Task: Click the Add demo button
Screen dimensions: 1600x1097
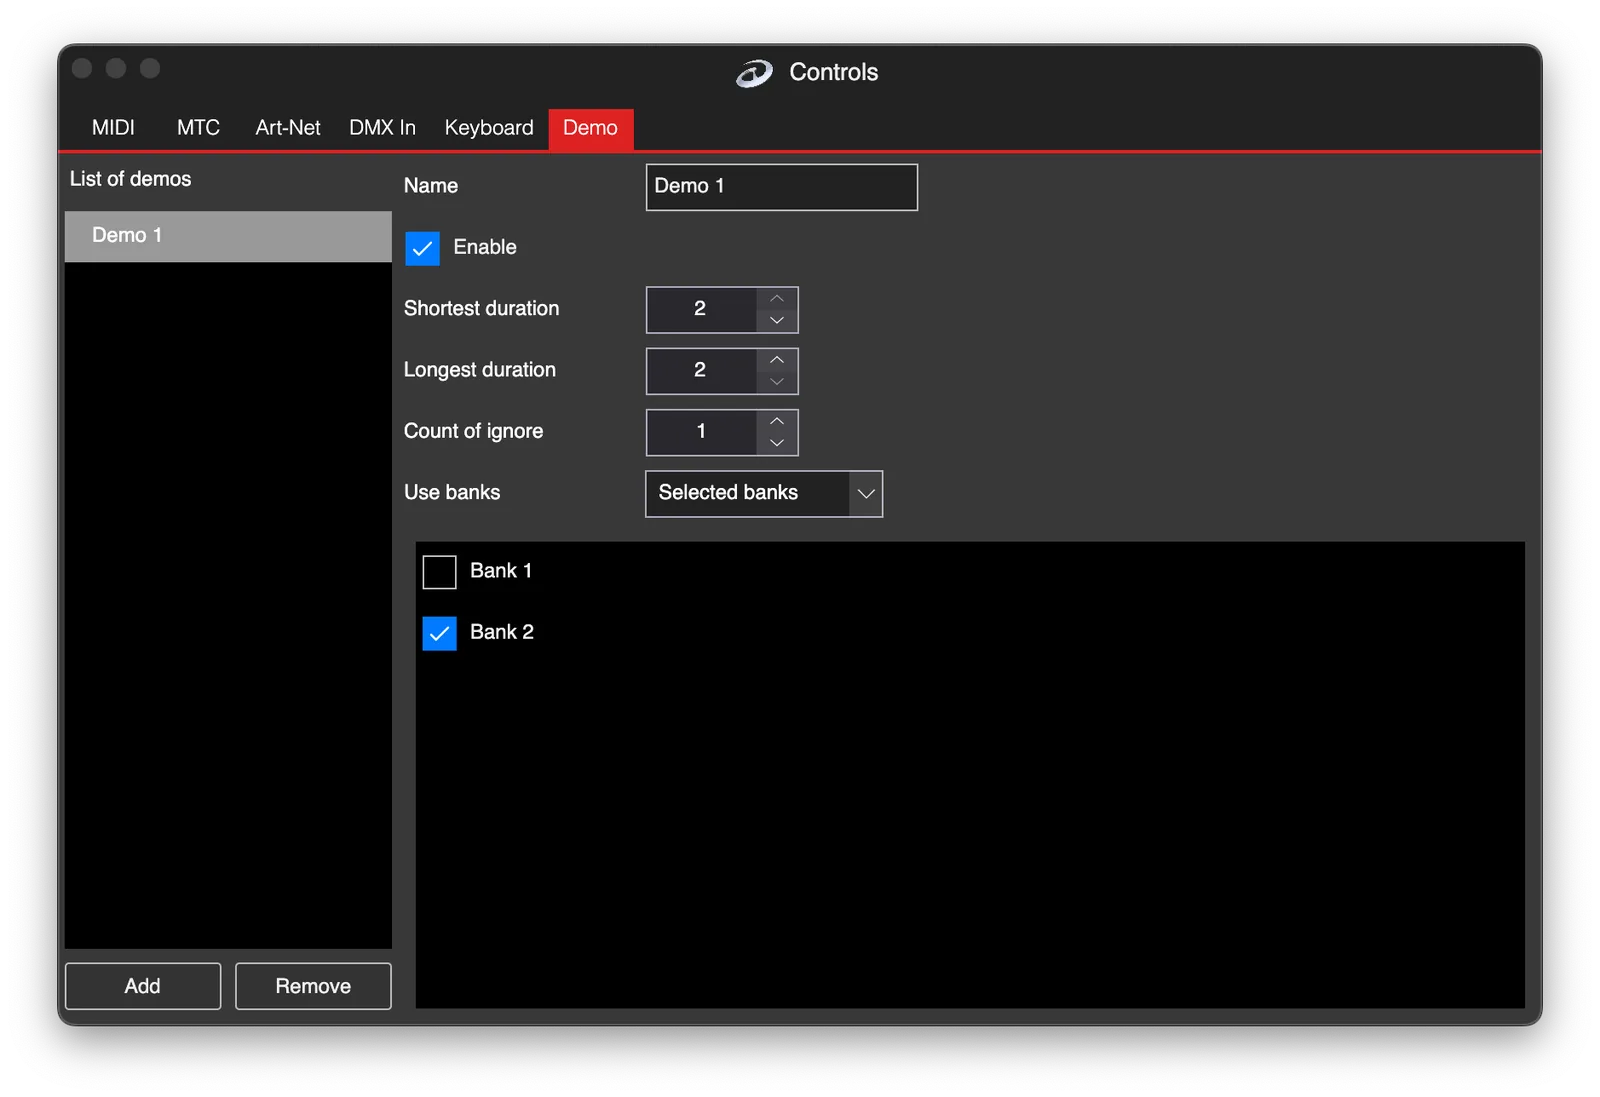Action: 143,986
